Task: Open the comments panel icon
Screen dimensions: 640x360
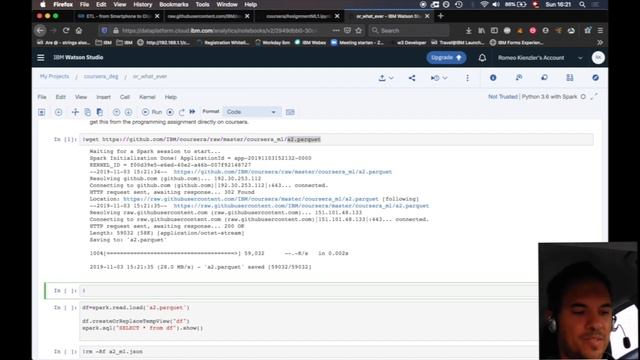Action: 519,78
